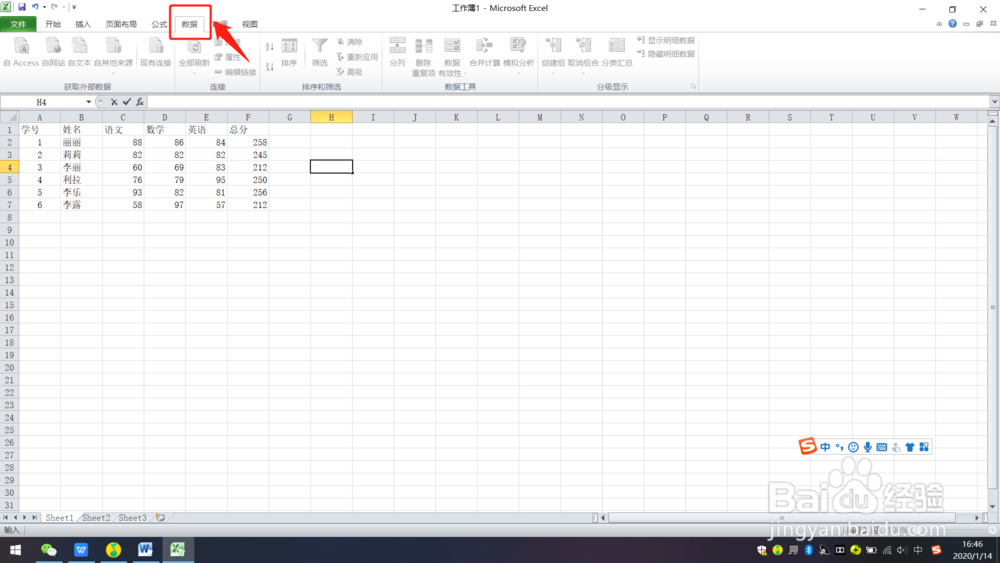
Task: Click Refresh All (全部刷新) icon
Action: click(194, 48)
